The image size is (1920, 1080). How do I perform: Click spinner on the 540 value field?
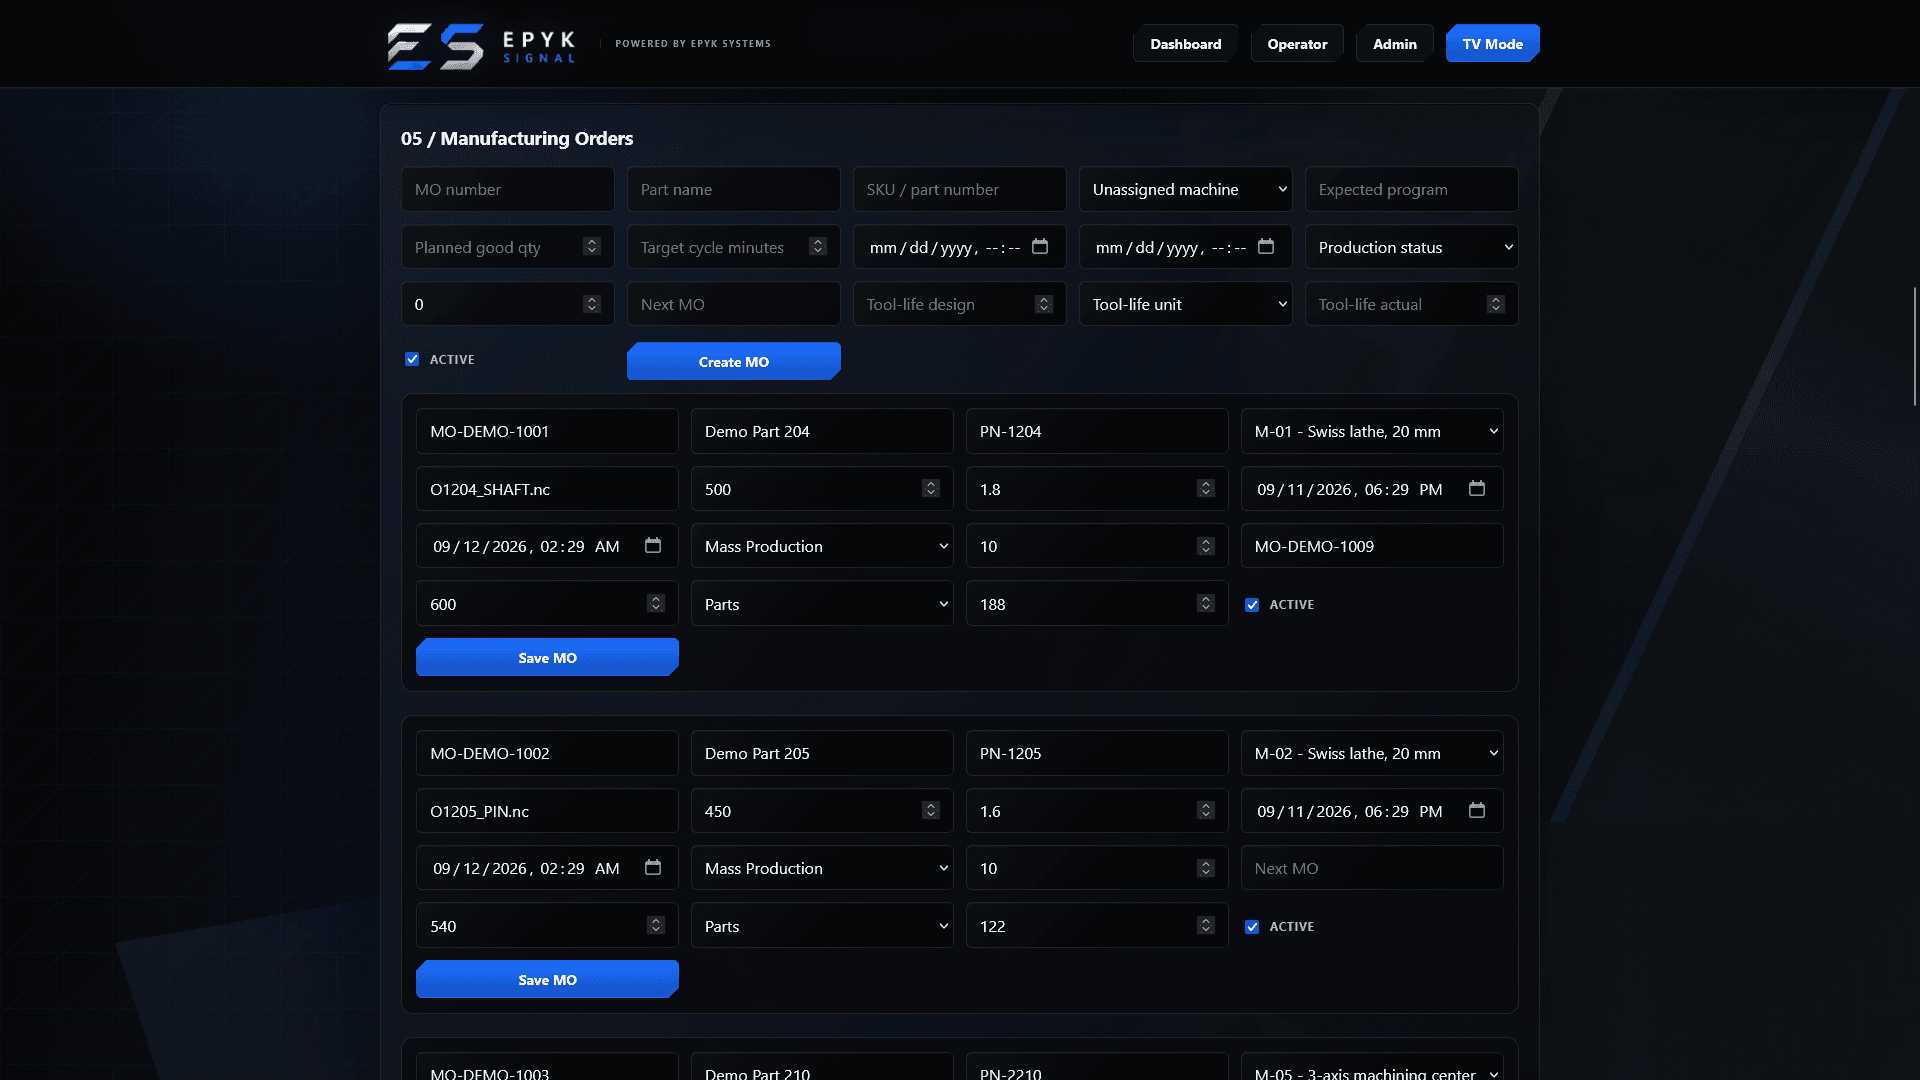point(656,925)
